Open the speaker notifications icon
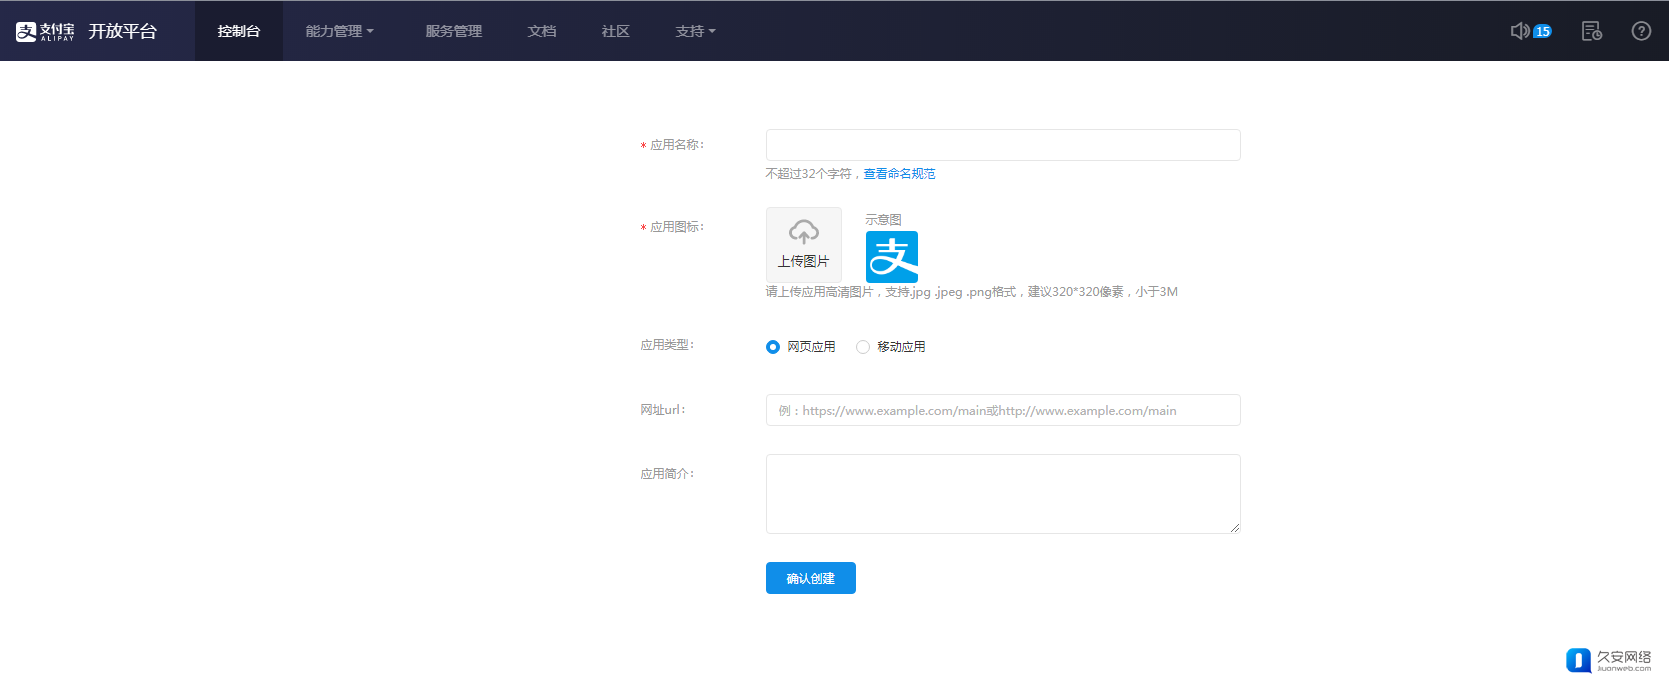This screenshot has height=686, width=1669. (1519, 31)
